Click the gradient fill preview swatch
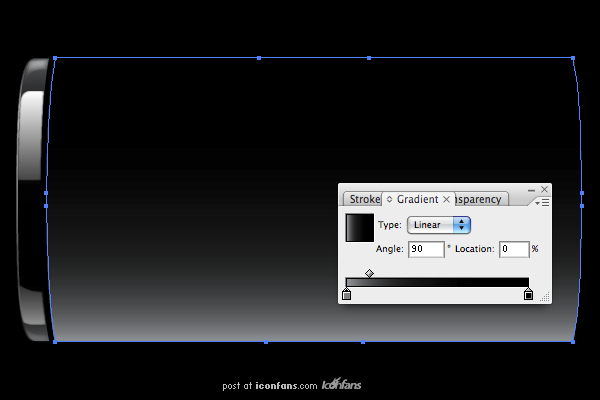The height and width of the screenshot is (400, 600). click(359, 228)
